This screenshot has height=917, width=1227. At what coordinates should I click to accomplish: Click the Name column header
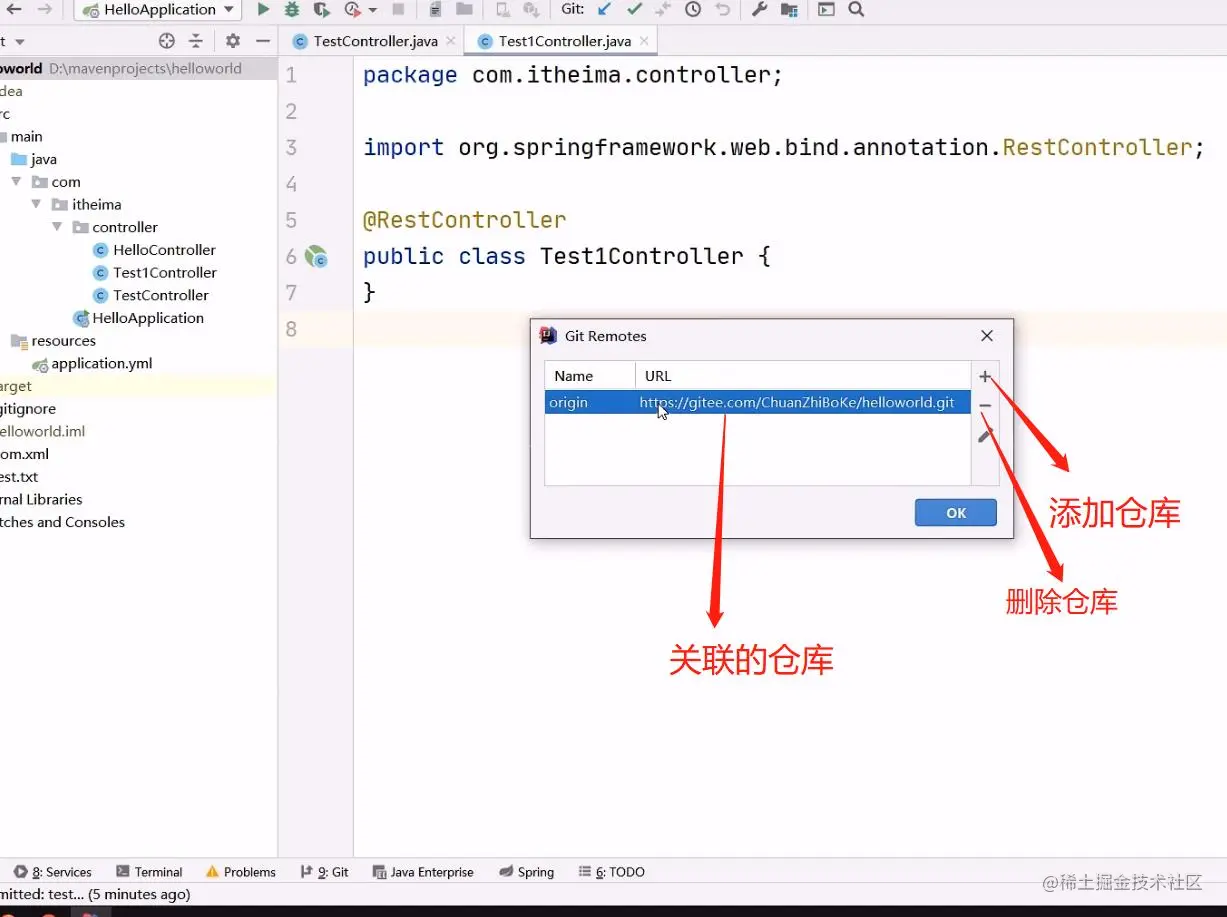tap(590, 376)
